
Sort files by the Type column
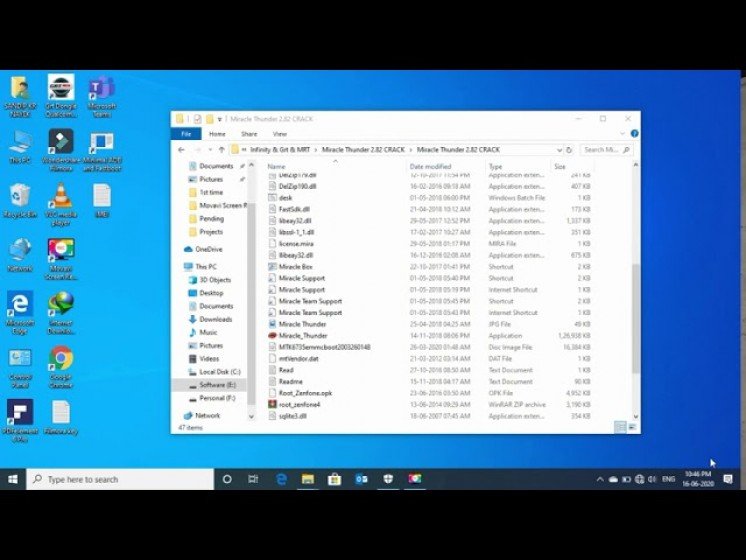(x=518, y=167)
